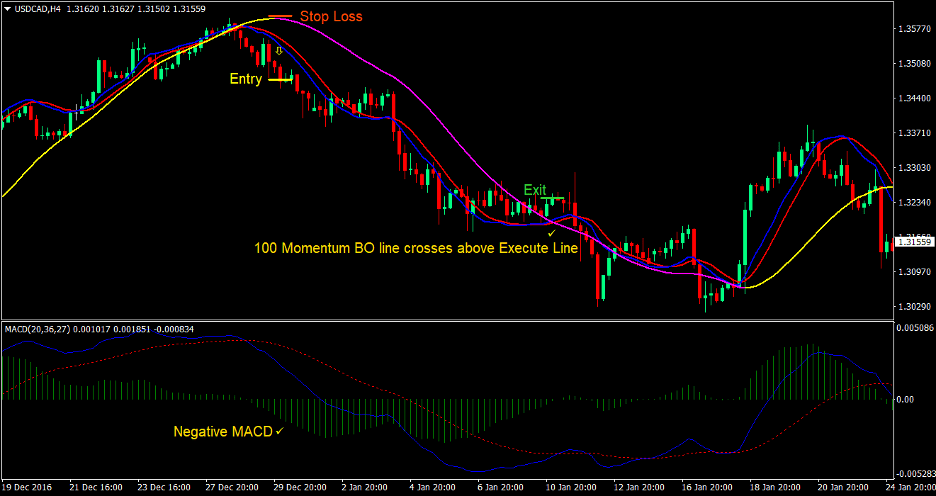
Task: Click price scale value 1.35770
Action: click(915, 28)
